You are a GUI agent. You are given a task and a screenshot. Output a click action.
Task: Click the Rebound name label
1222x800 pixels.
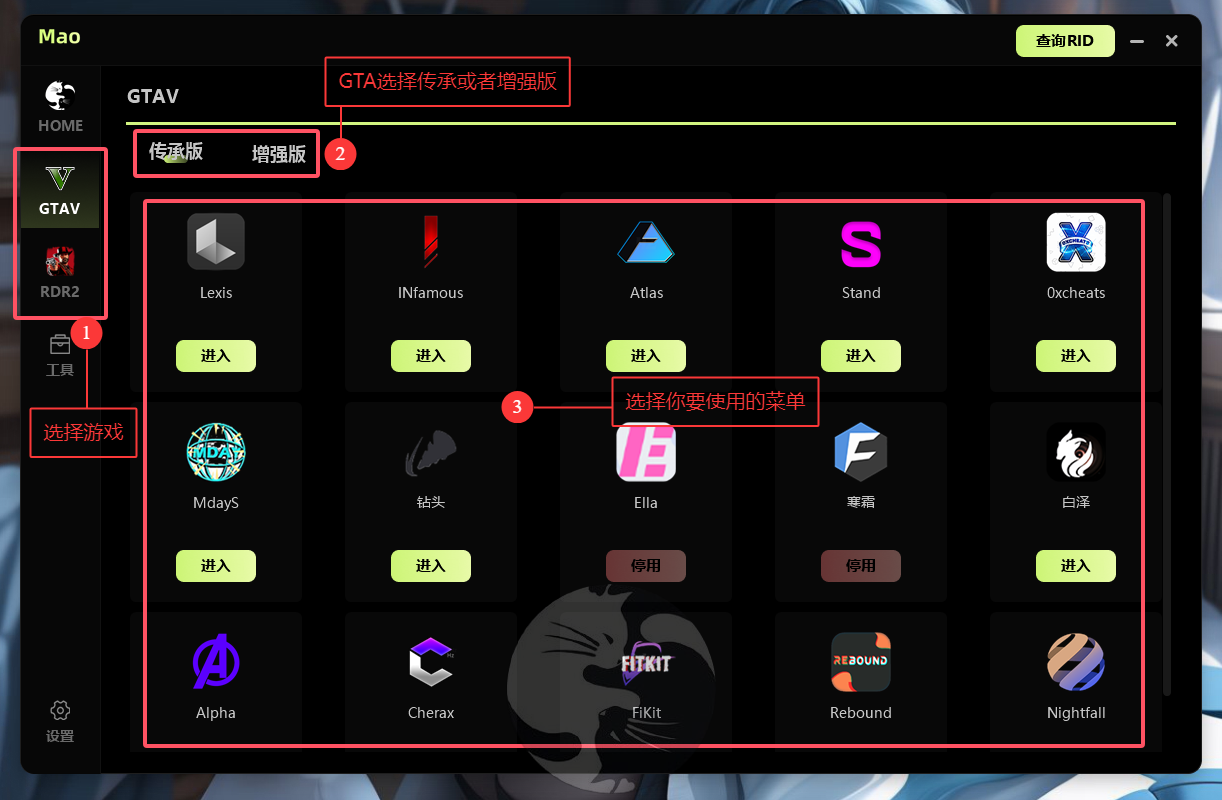click(x=861, y=713)
